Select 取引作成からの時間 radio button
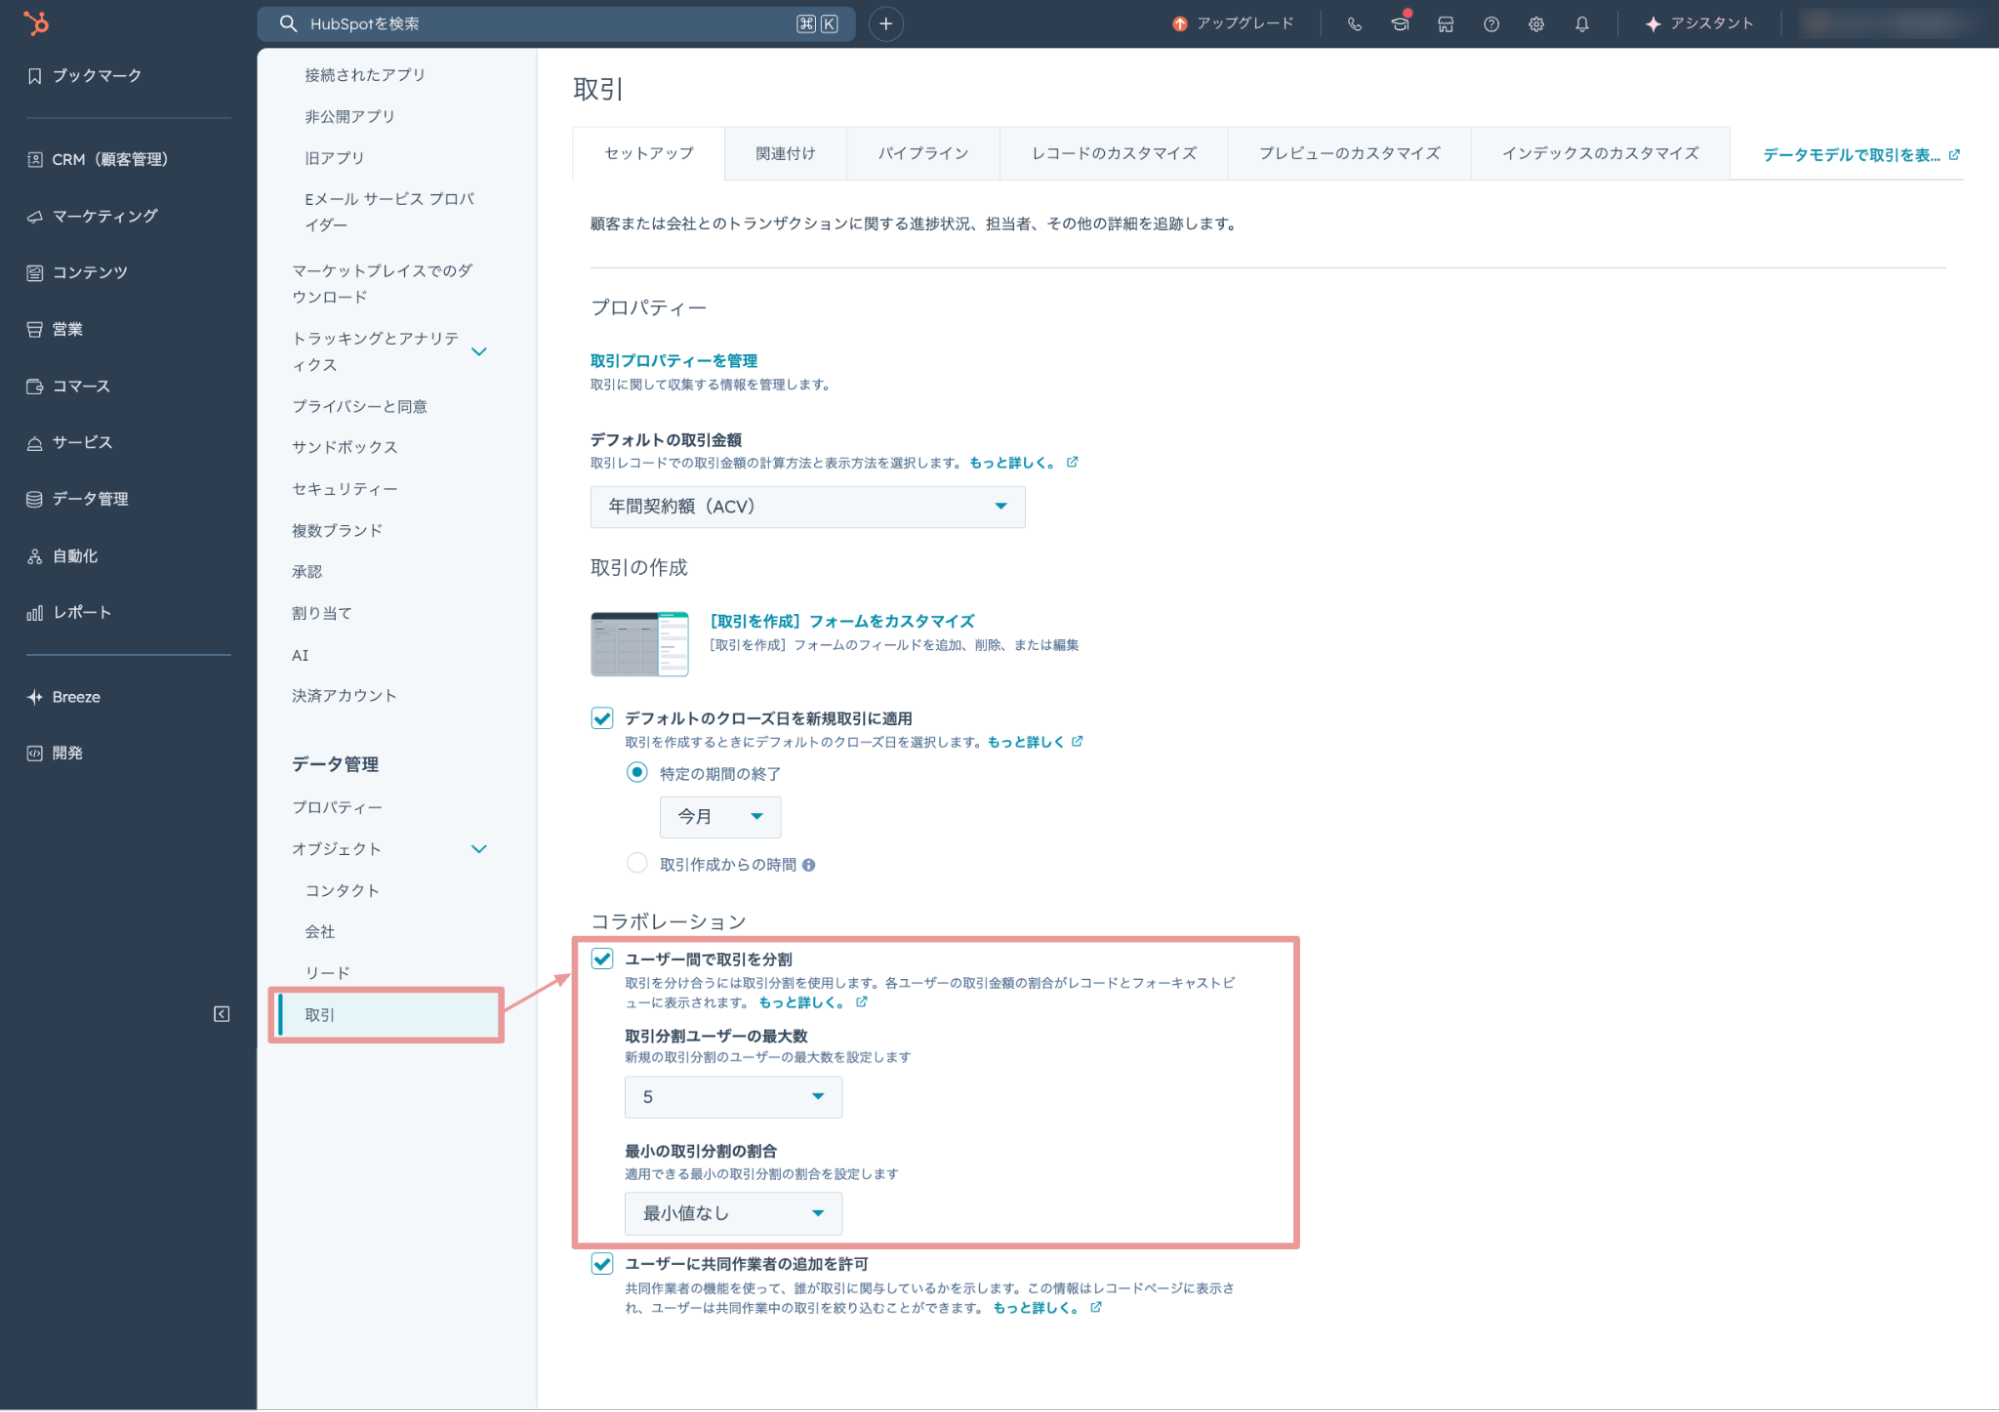 coord(637,863)
